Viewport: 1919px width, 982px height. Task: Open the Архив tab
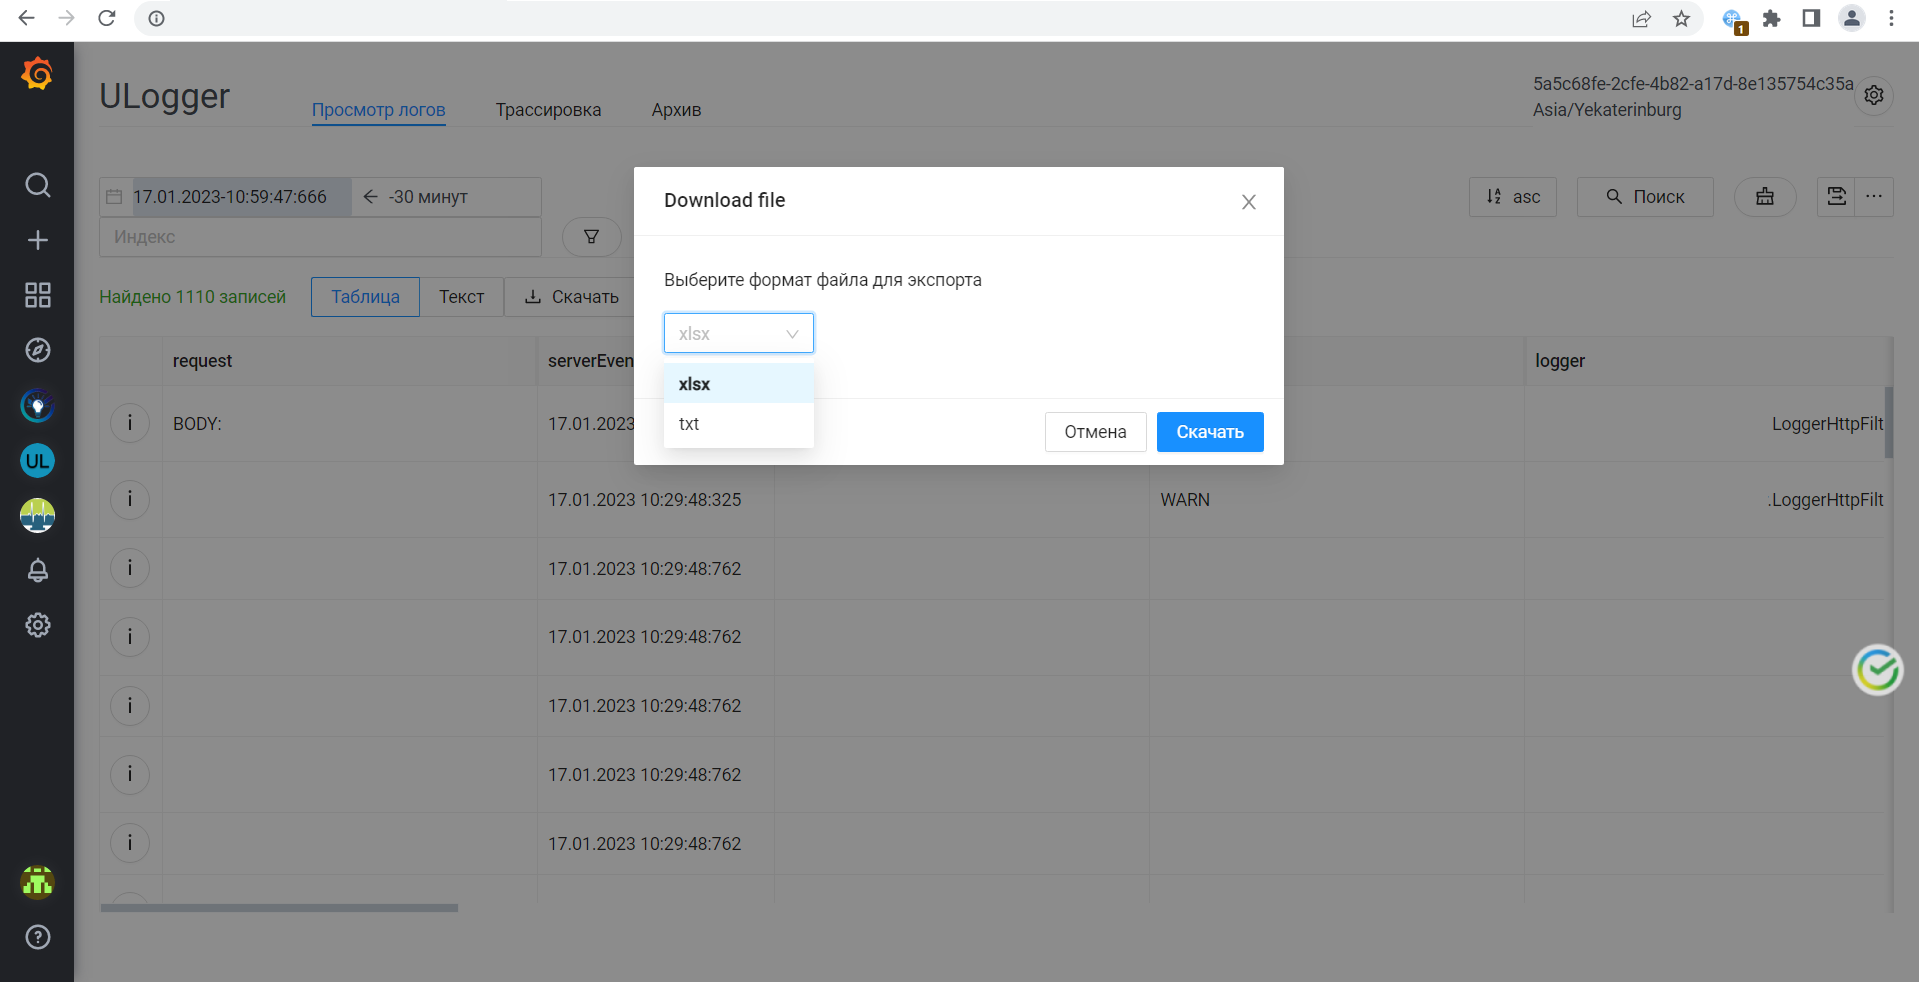[x=675, y=110]
